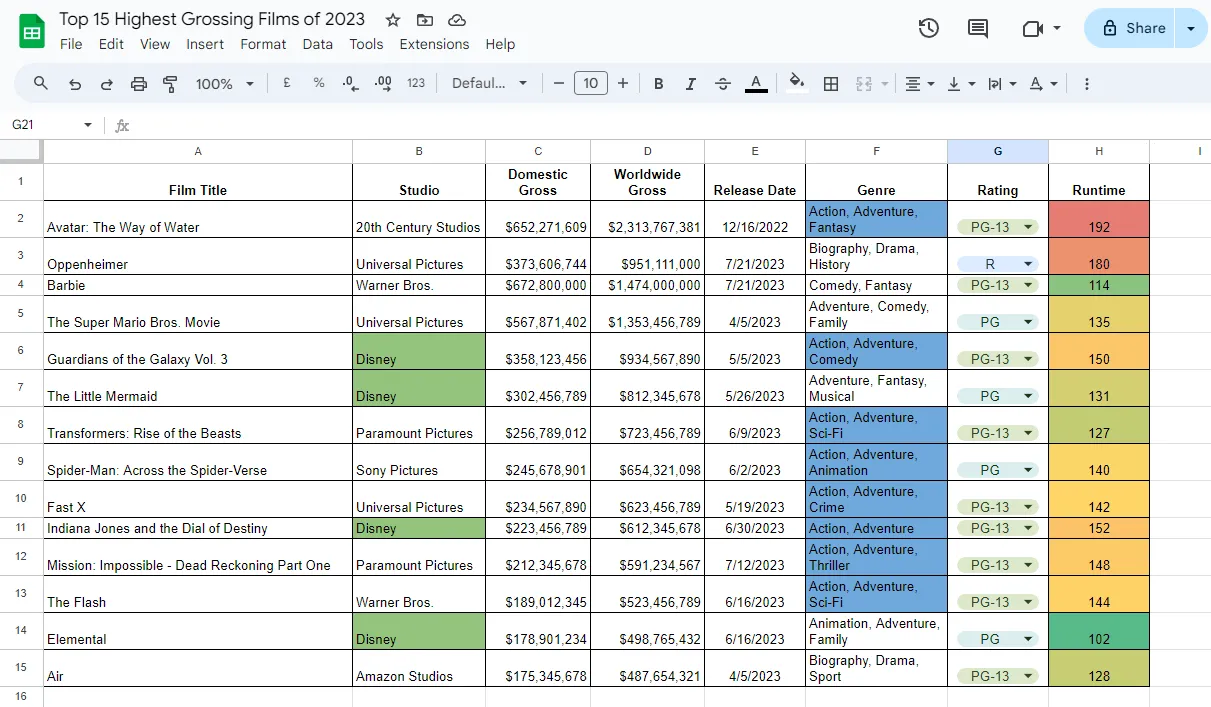Viewport: 1211px width, 707px height.
Task: Search the menus magnifier icon
Action: pos(41,83)
